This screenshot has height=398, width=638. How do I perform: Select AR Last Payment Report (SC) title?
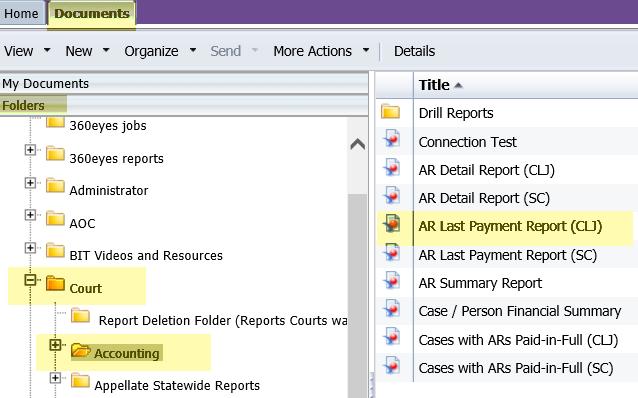(x=508, y=255)
